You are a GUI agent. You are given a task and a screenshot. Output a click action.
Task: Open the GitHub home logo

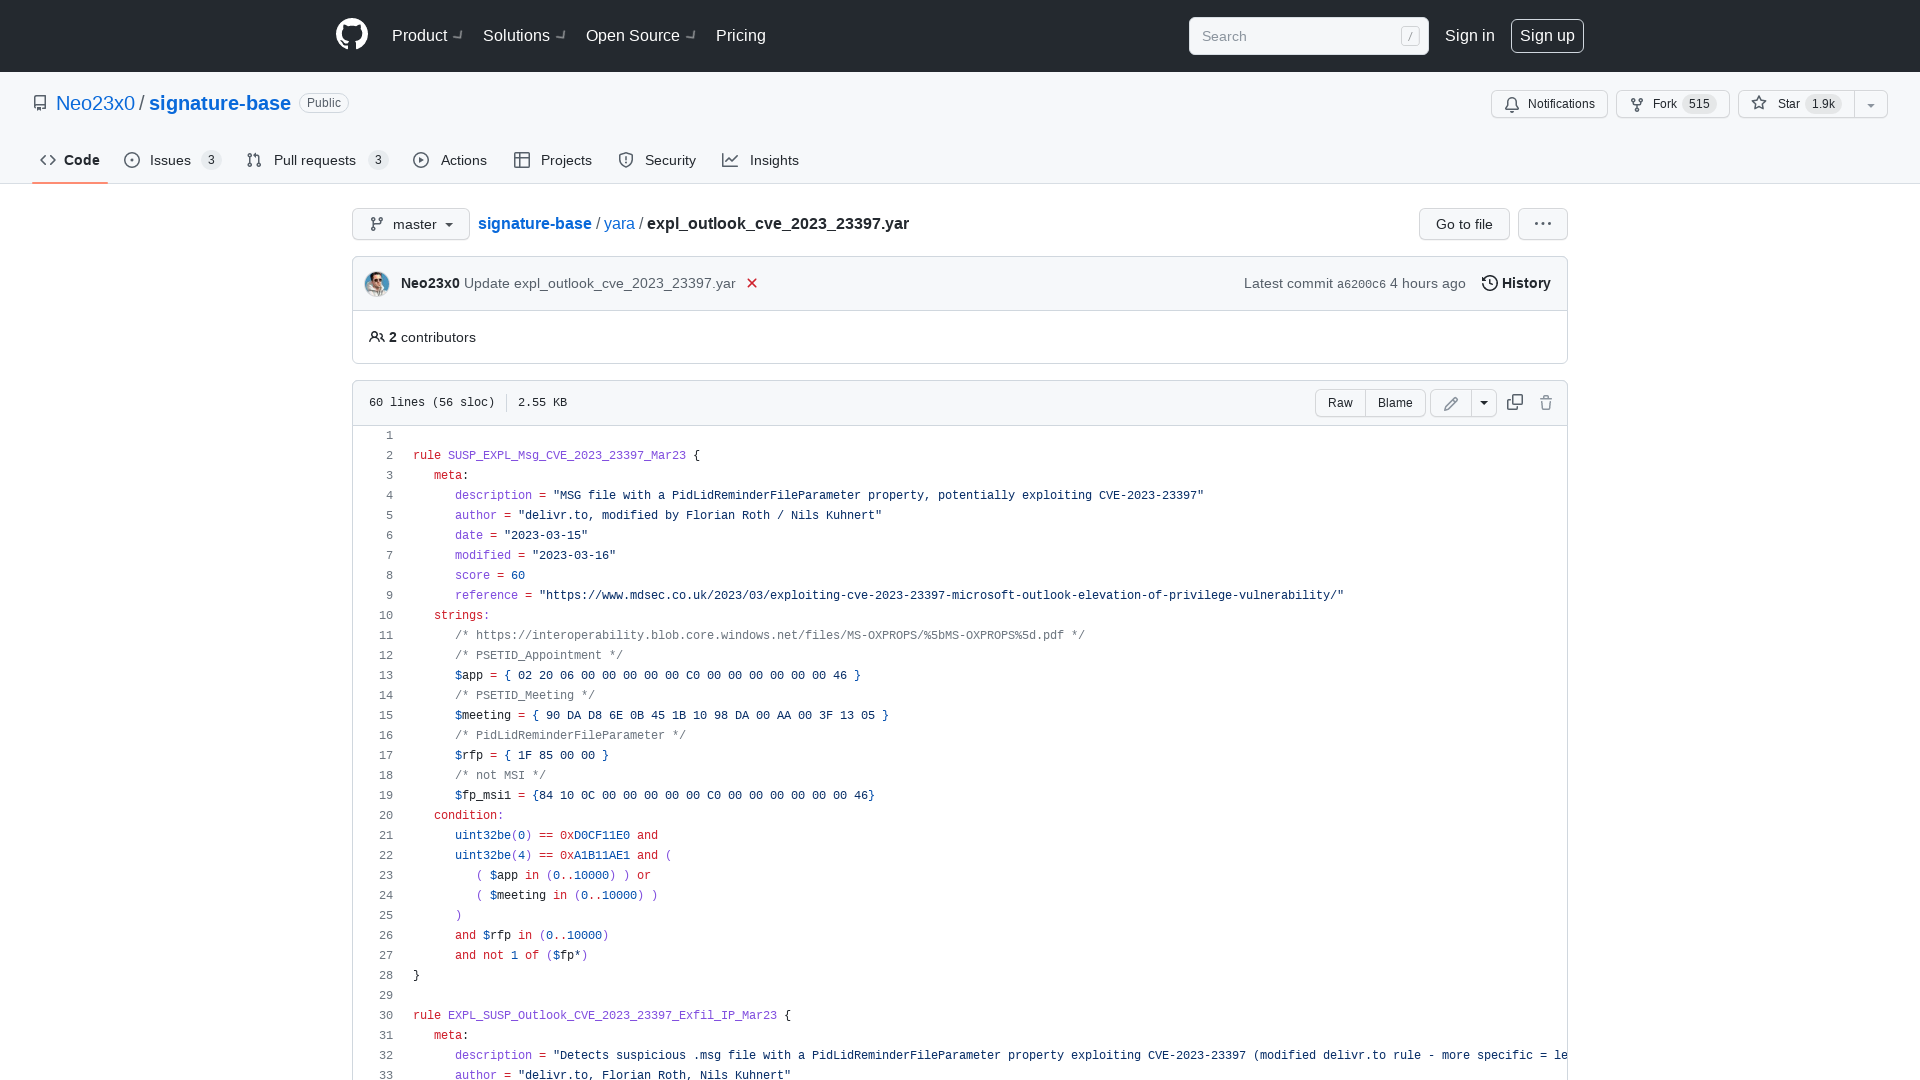pyautogui.click(x=352, y=35)
